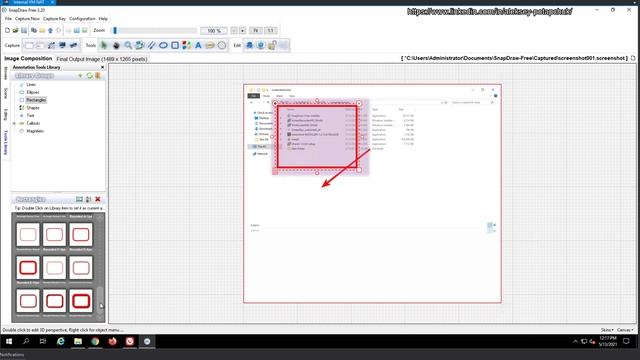Click the monitor screen capture icon

[x=62, y=45]
